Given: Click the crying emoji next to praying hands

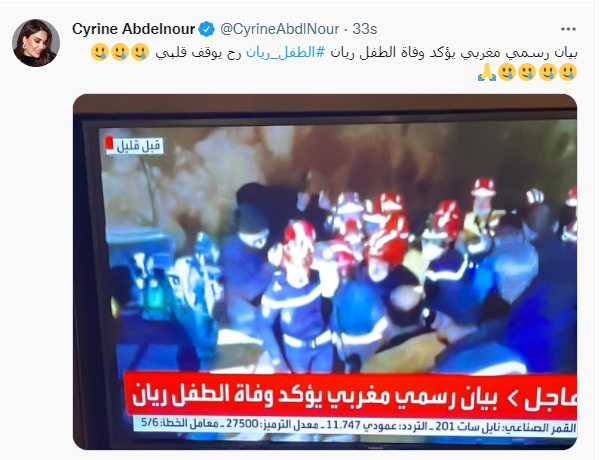Looking at the screenshot, I should pyautogui.click(x=507, y=73).
